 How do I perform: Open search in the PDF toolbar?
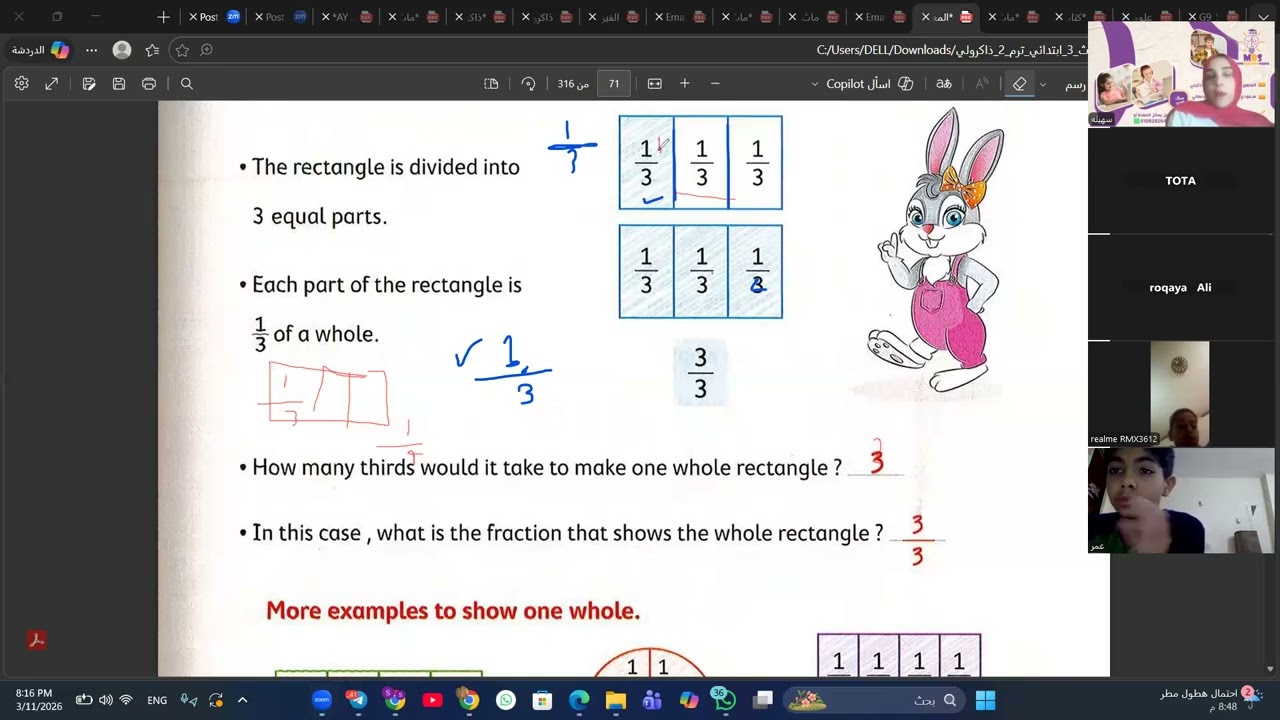(187, 84)
